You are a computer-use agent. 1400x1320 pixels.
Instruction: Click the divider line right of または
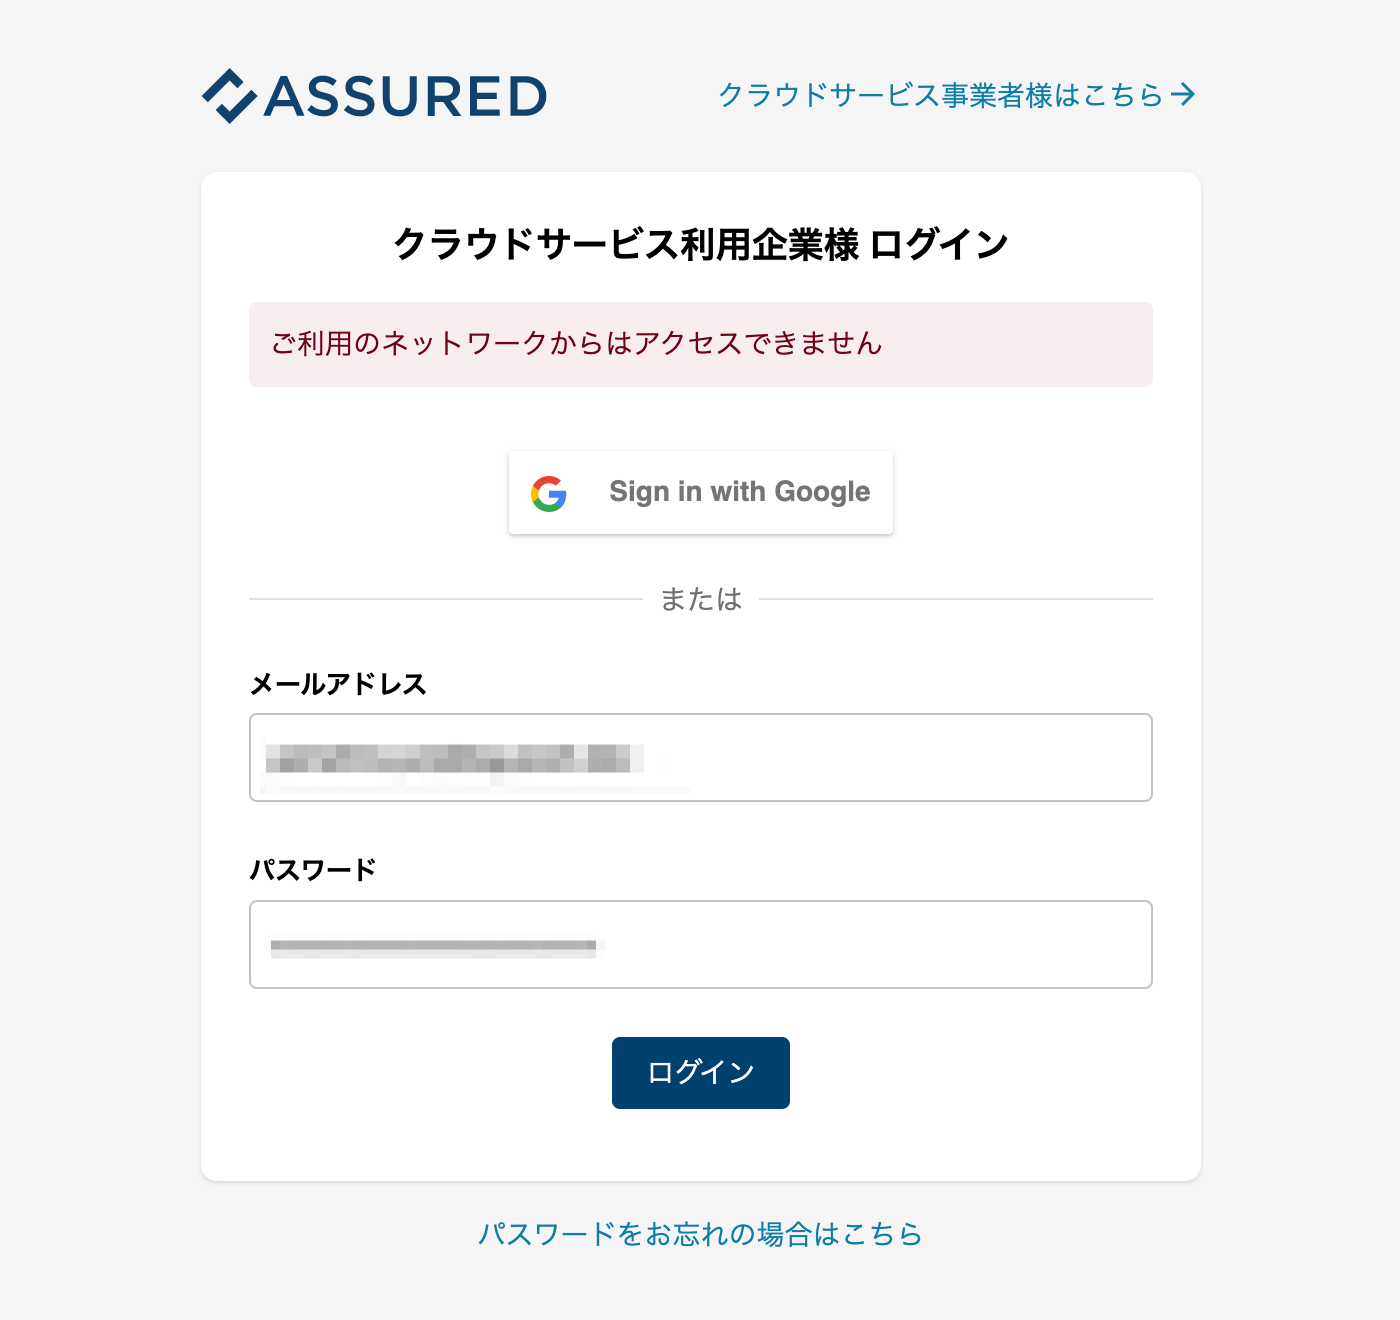pyautogui.click(x=956, y=599)
